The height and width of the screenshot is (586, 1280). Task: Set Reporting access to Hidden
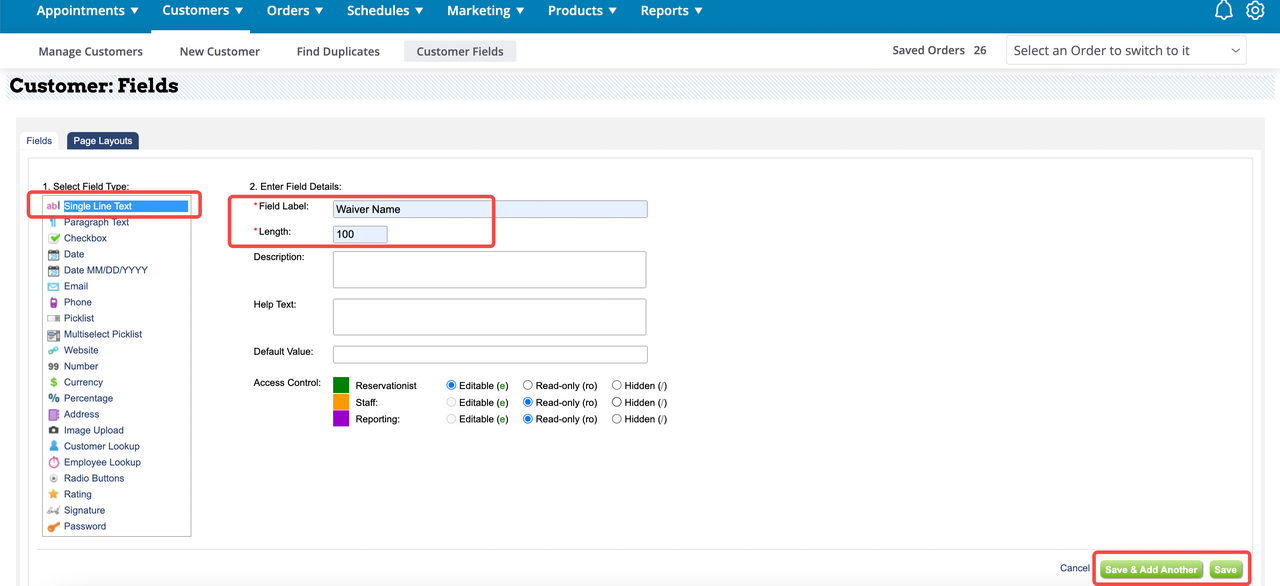(x=617, y=419)
